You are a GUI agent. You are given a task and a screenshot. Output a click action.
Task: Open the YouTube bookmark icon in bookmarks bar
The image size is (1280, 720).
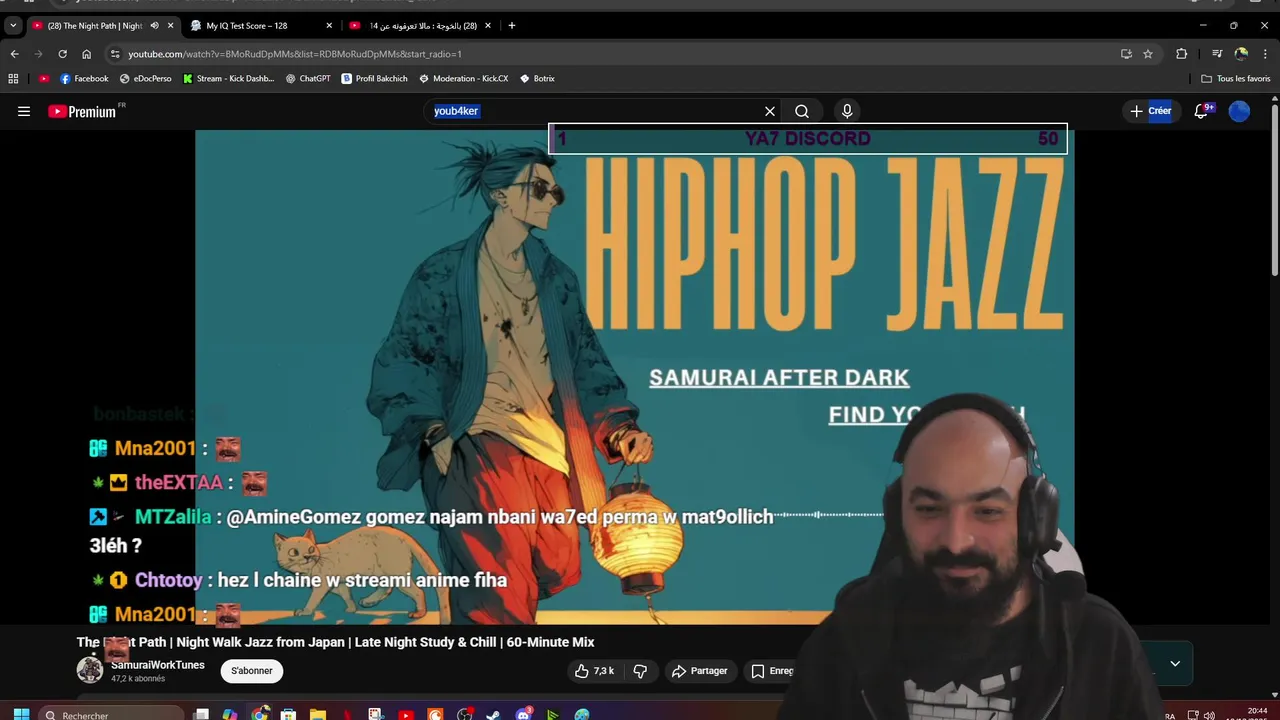point(44,79)
